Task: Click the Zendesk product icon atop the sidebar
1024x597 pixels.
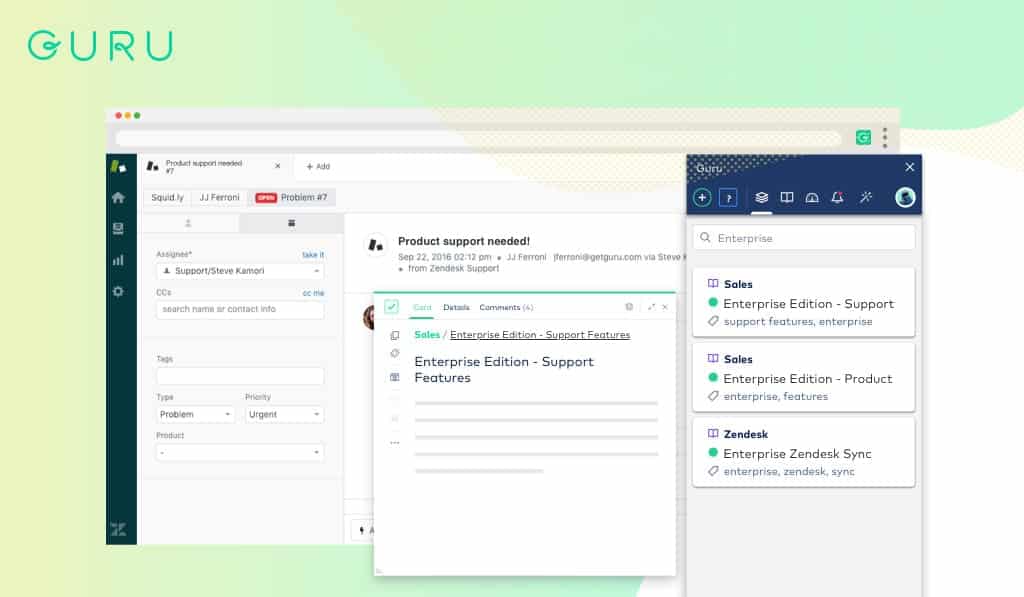Action: point(118,167)
